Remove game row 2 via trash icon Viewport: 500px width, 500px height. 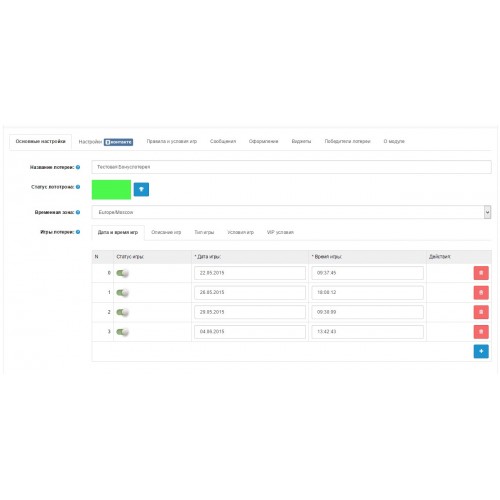481,312
